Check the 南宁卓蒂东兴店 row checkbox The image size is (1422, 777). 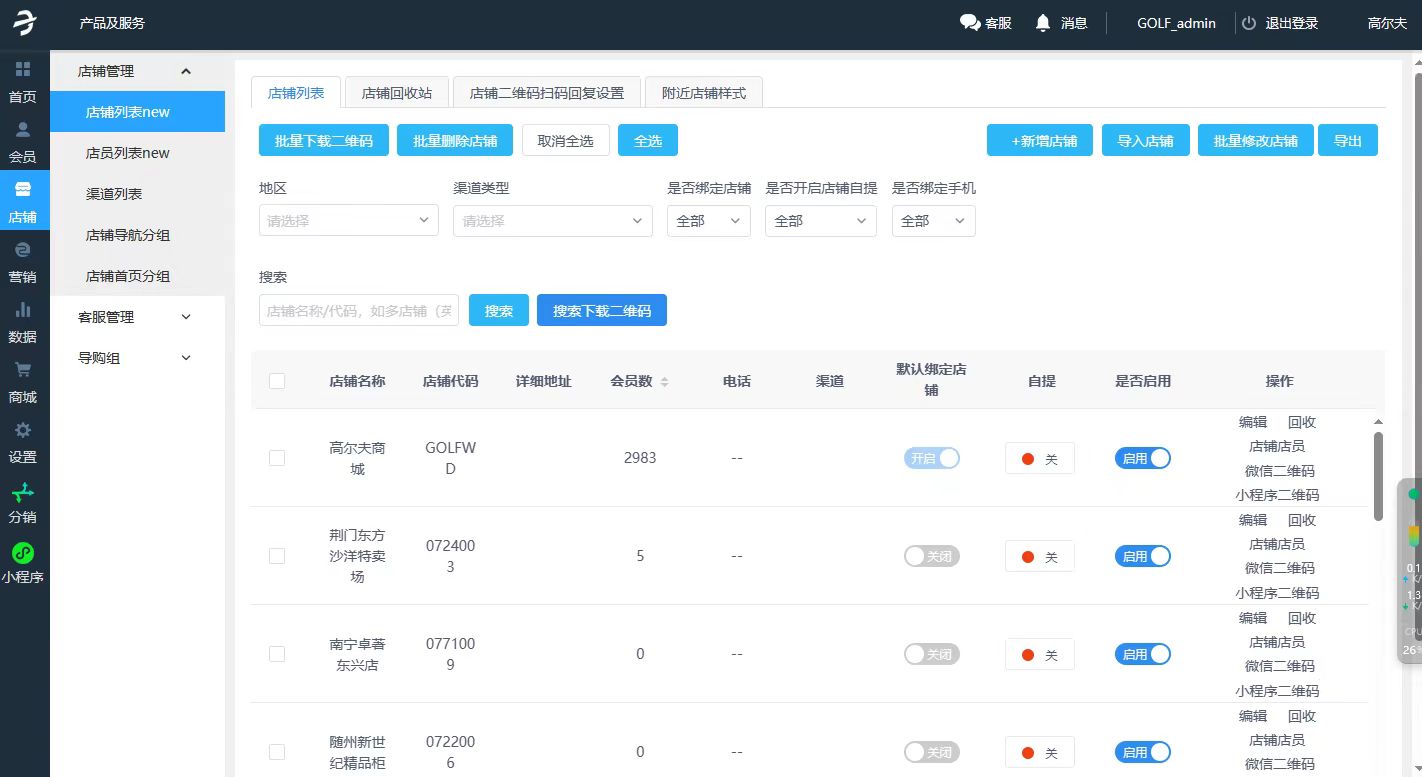(x=277, y=653)
